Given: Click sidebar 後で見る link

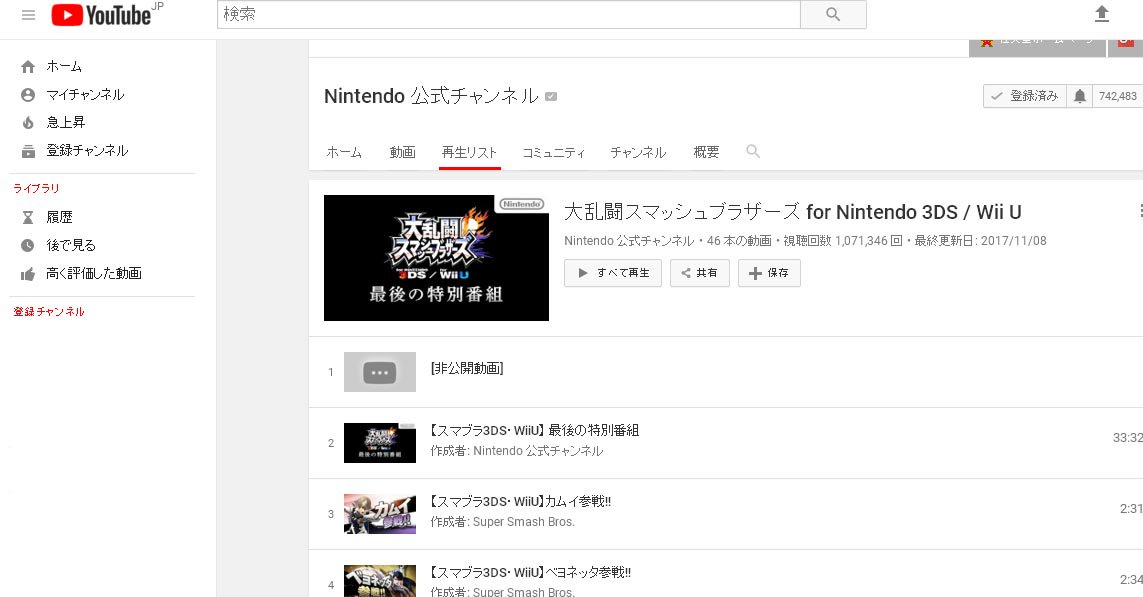Looking at the screenshot, I should tap(71, 246).
